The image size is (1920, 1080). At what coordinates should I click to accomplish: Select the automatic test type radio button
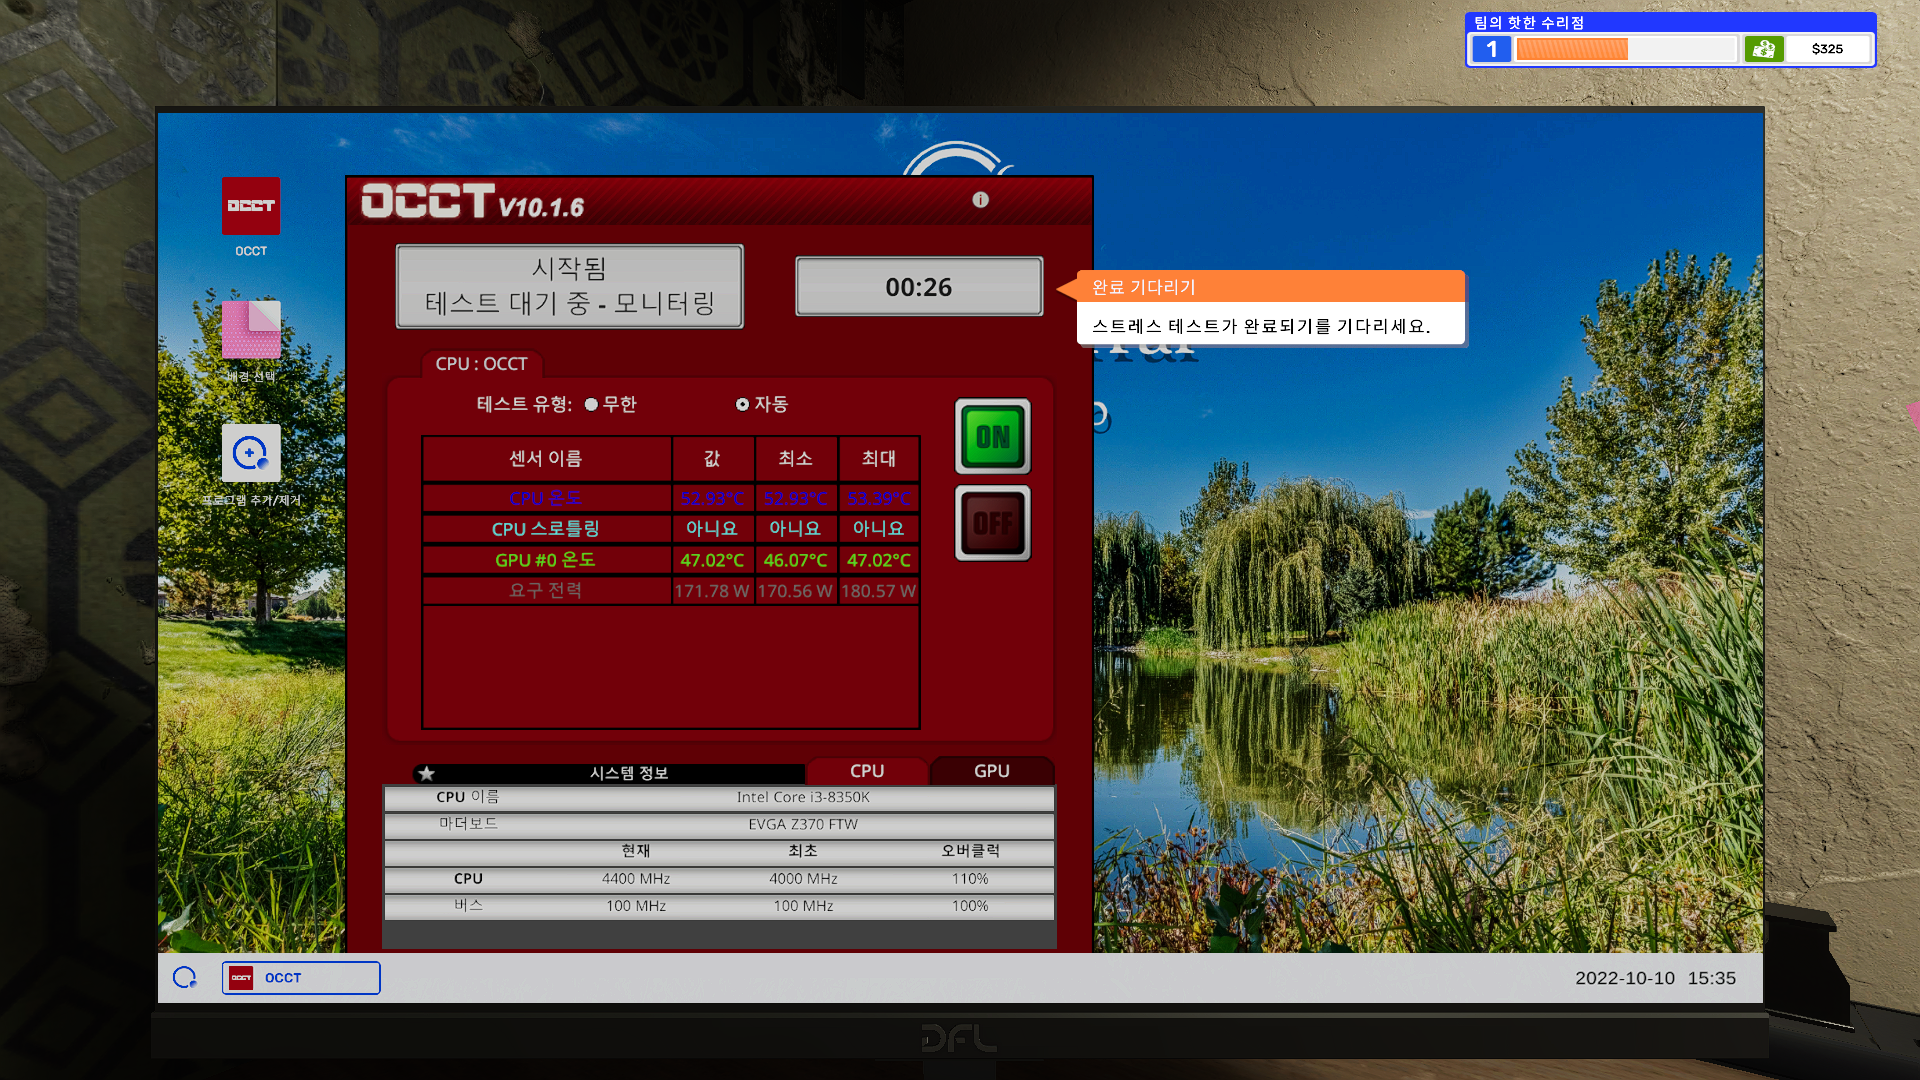(742, 405)
